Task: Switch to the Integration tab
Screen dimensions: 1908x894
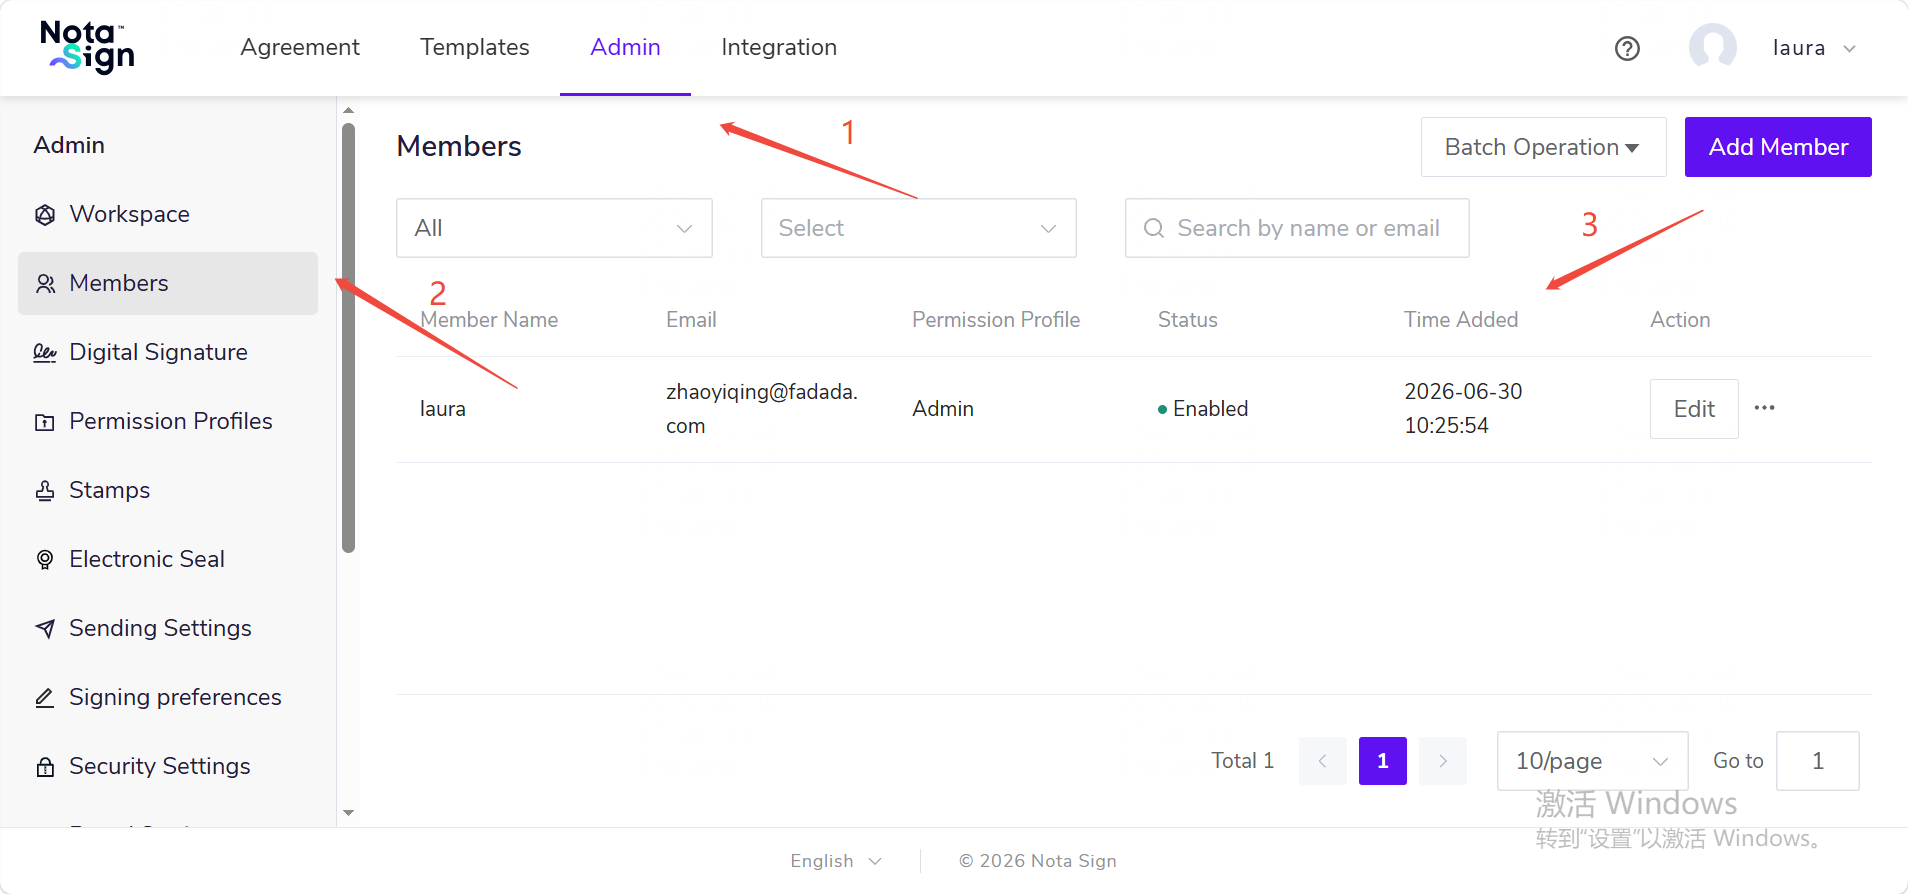Action: (x=779, y=47)
